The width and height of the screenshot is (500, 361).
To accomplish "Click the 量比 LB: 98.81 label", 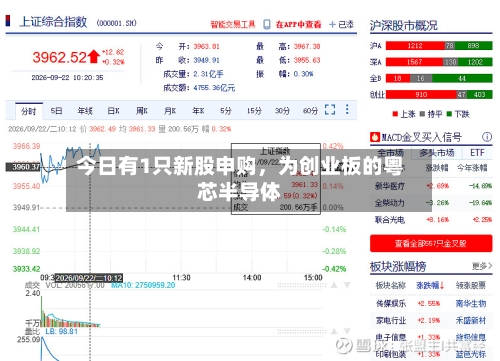I will point(61,331).
